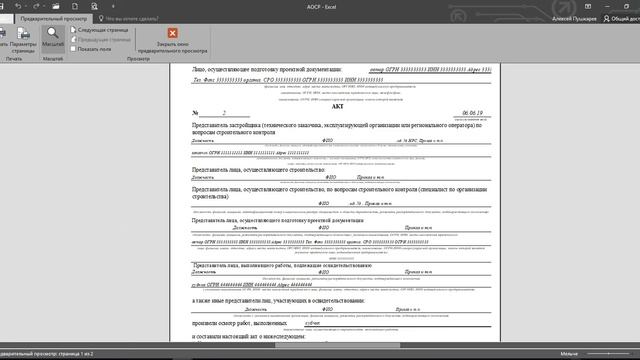Open file via the folder icon
This screenshot has width=640, height=360.
click(x=56, y=6)
